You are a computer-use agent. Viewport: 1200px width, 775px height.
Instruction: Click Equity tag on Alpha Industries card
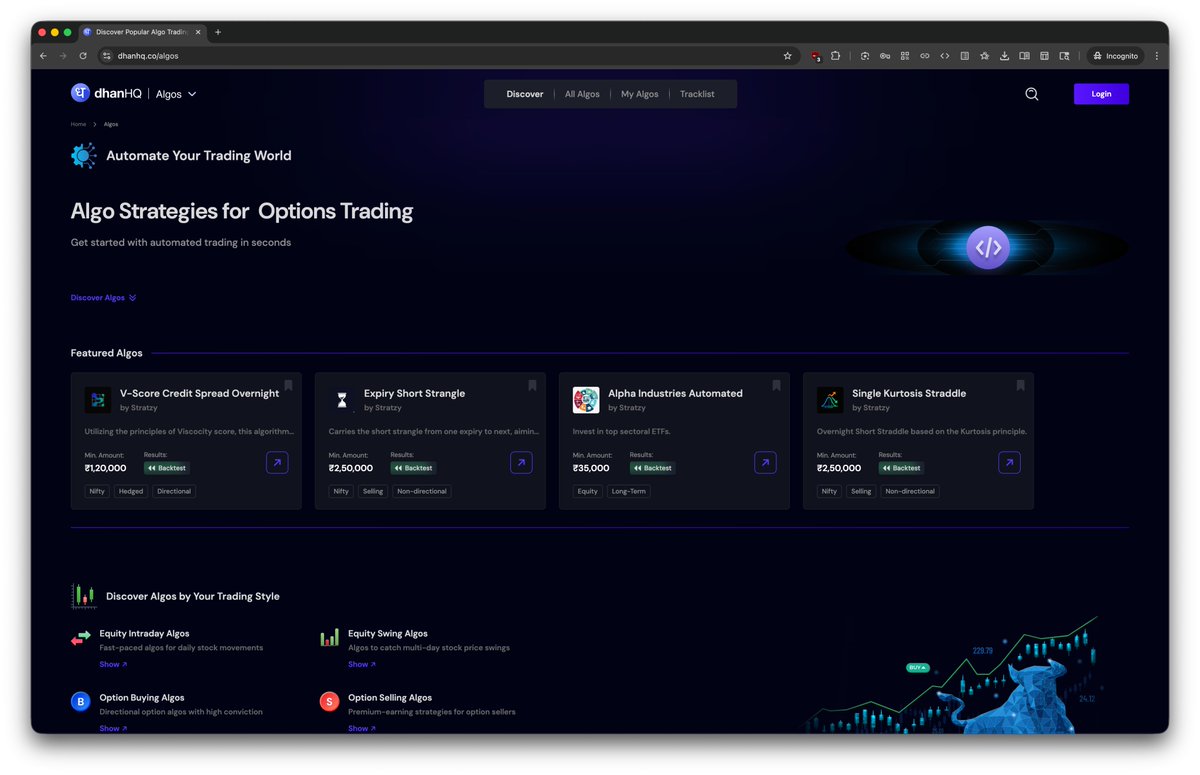(587, 491)
